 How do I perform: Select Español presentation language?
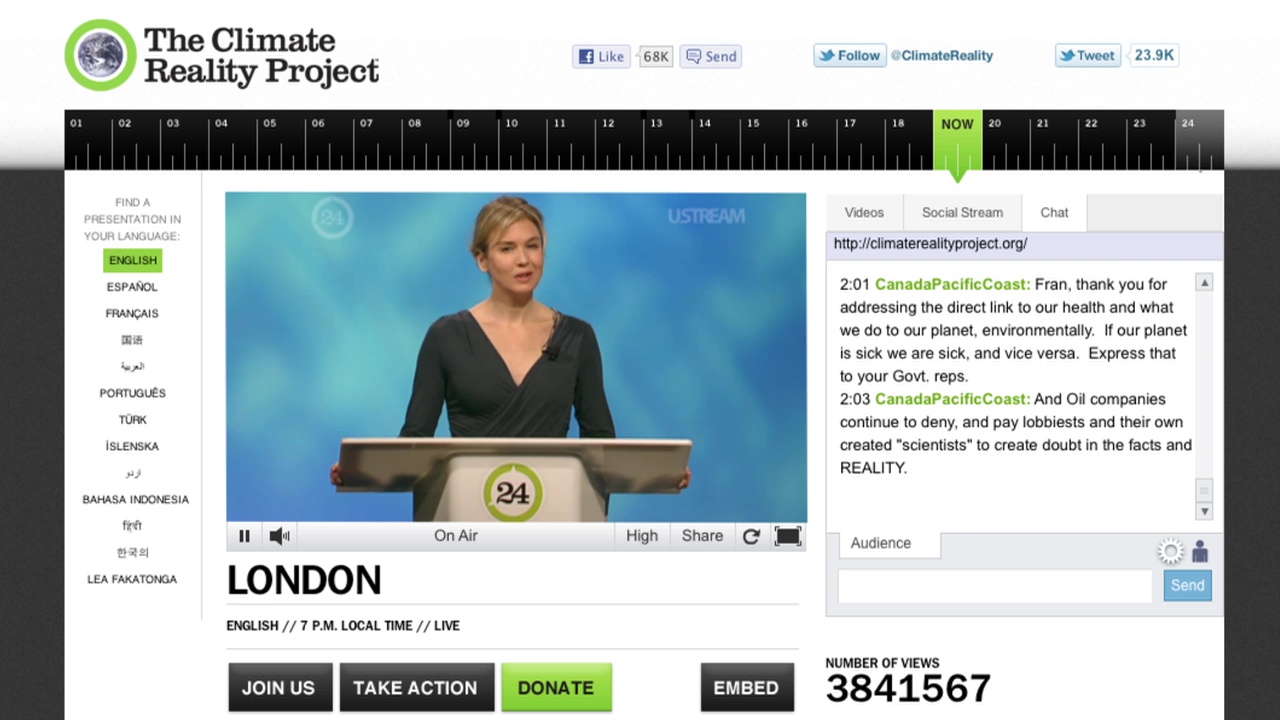coord(132,287)
